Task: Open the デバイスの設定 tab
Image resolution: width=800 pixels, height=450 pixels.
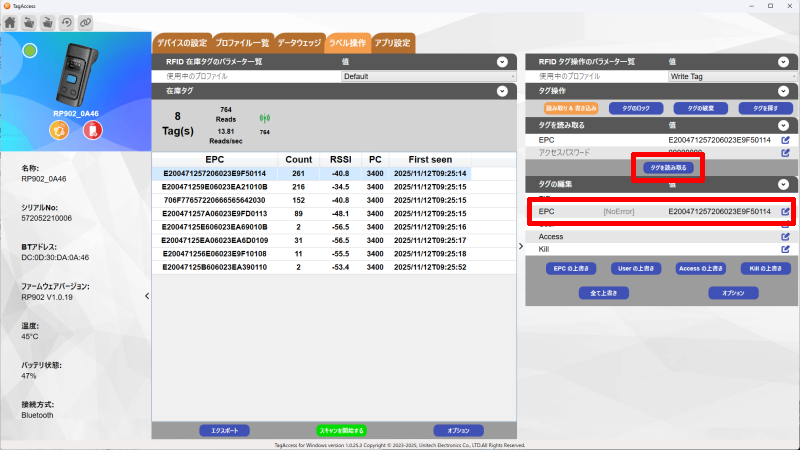Action: tap(180, 43)
